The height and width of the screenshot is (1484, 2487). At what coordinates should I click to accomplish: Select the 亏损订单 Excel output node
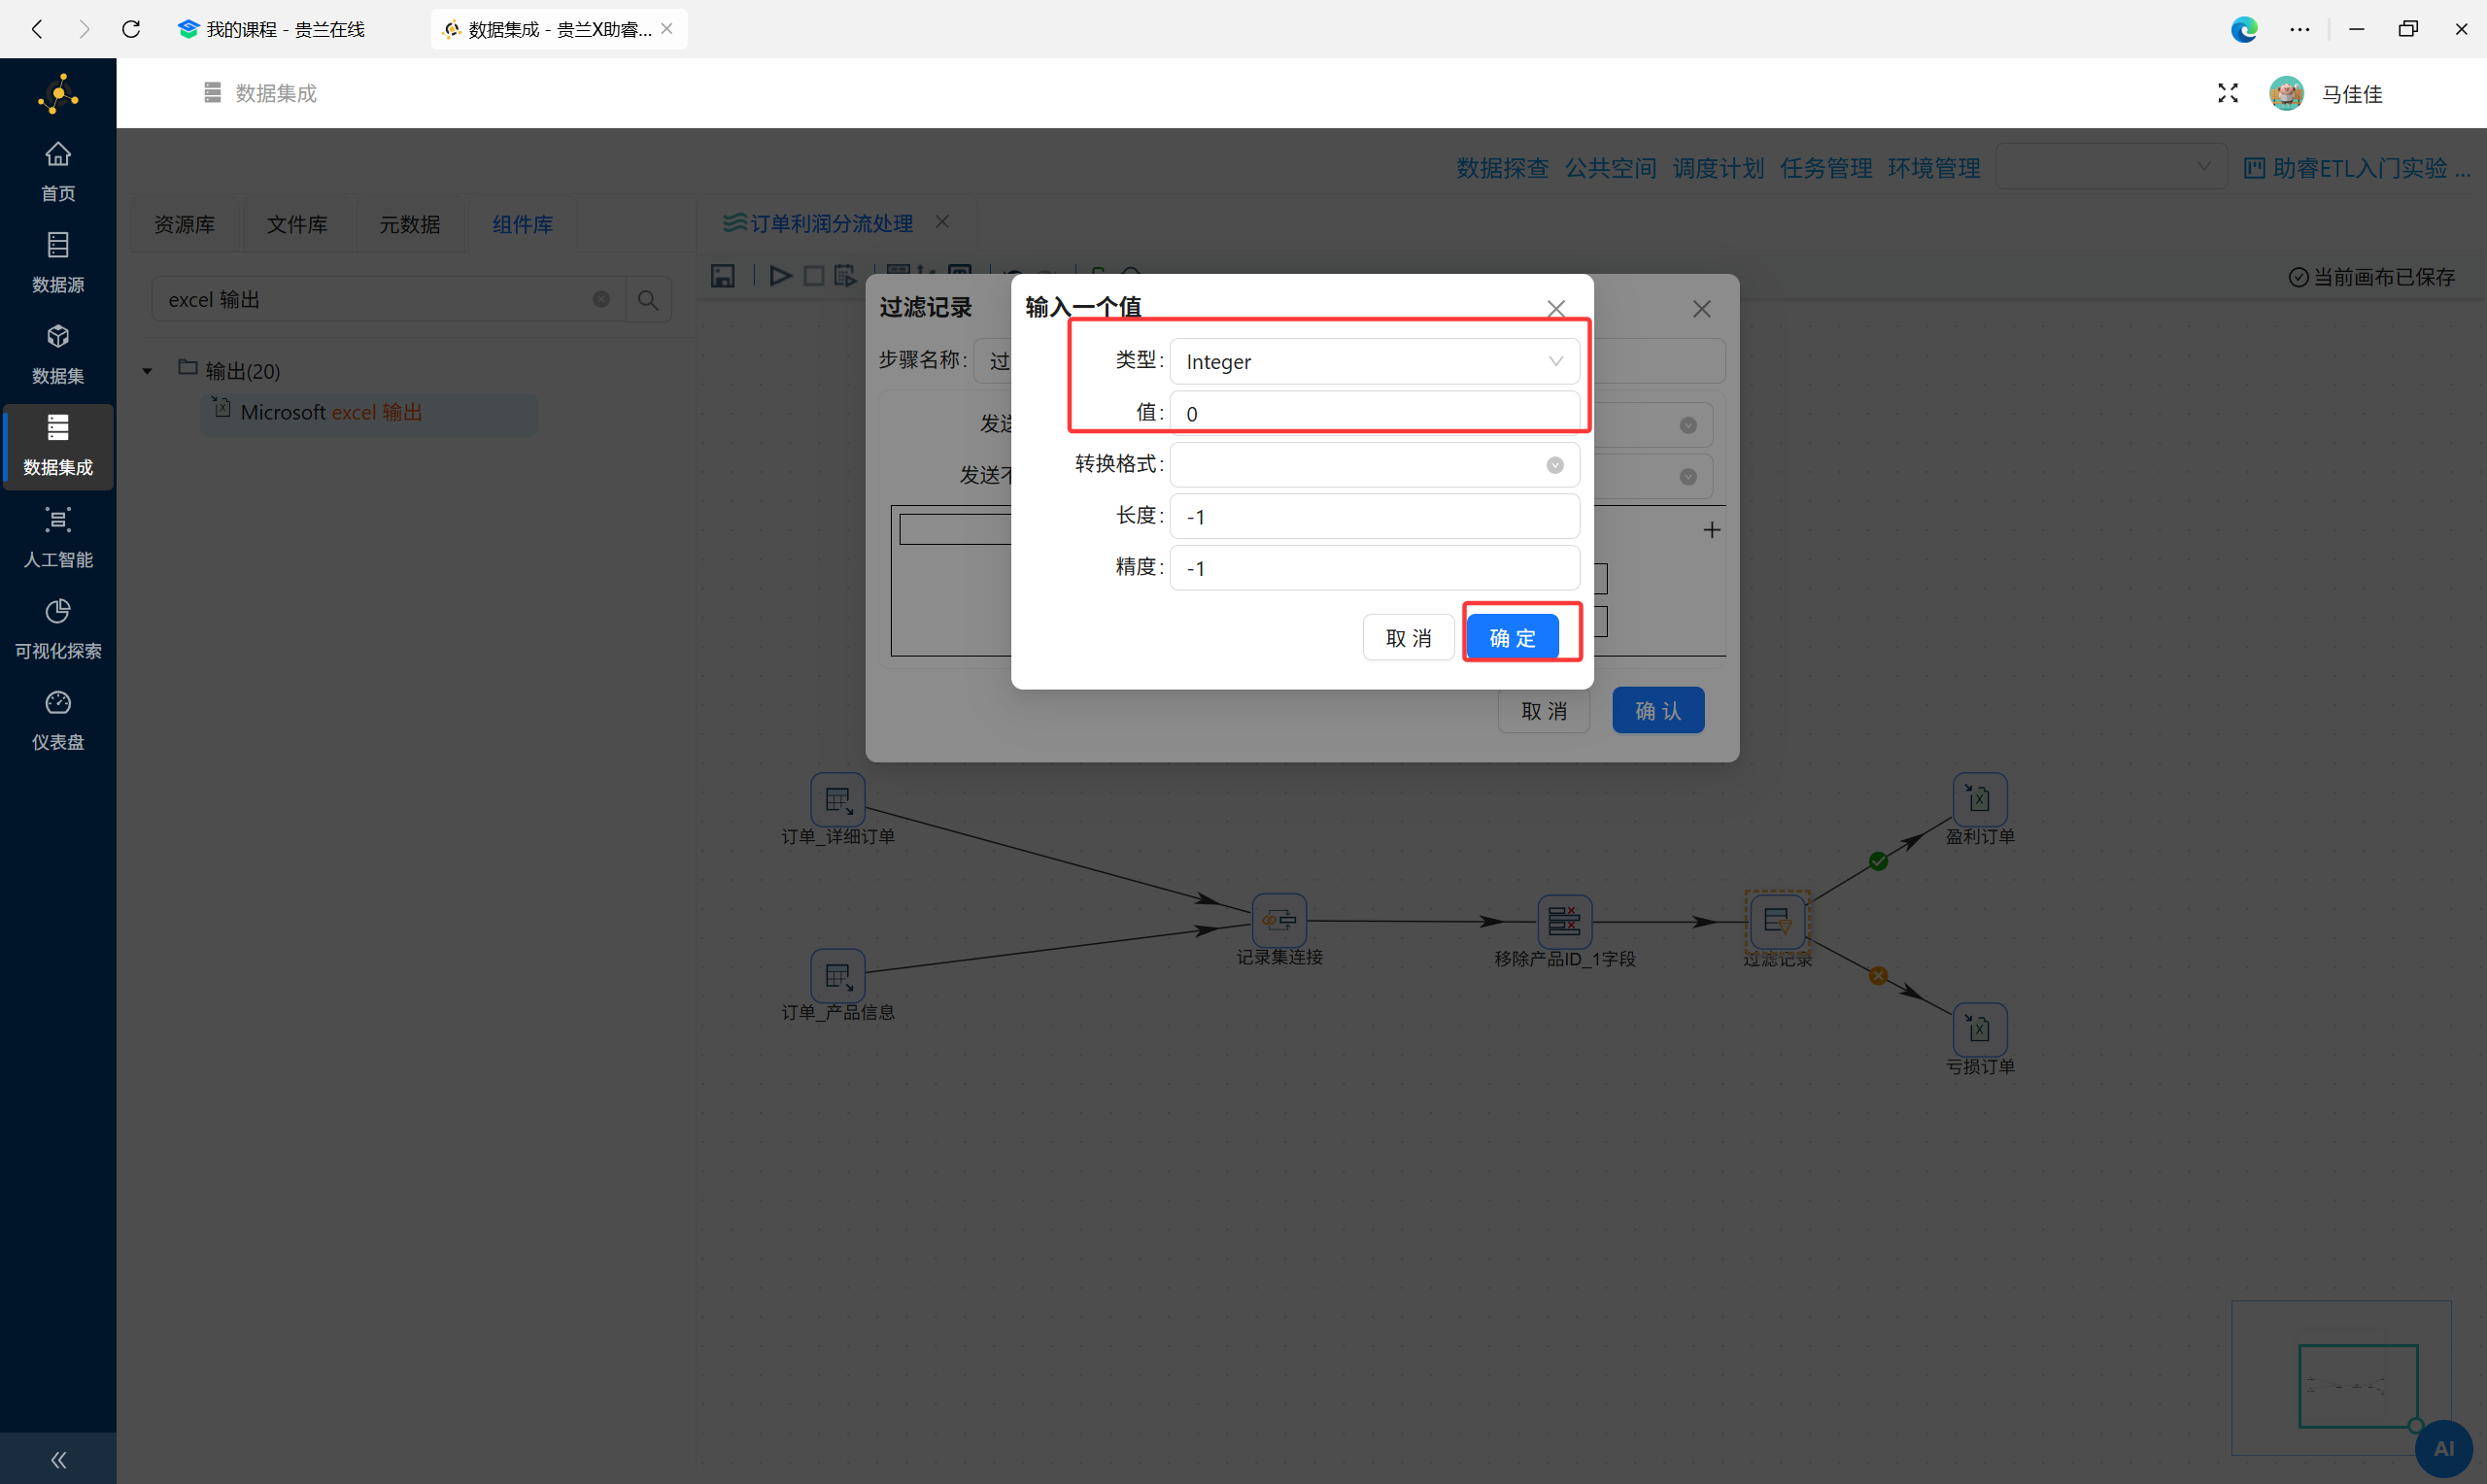click(x=1980, y=1029)
